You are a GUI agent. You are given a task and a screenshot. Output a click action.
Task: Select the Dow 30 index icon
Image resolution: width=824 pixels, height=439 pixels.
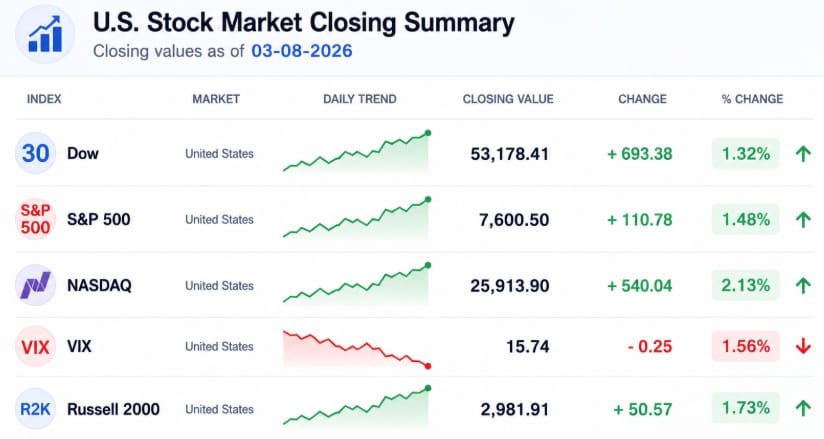35,153
